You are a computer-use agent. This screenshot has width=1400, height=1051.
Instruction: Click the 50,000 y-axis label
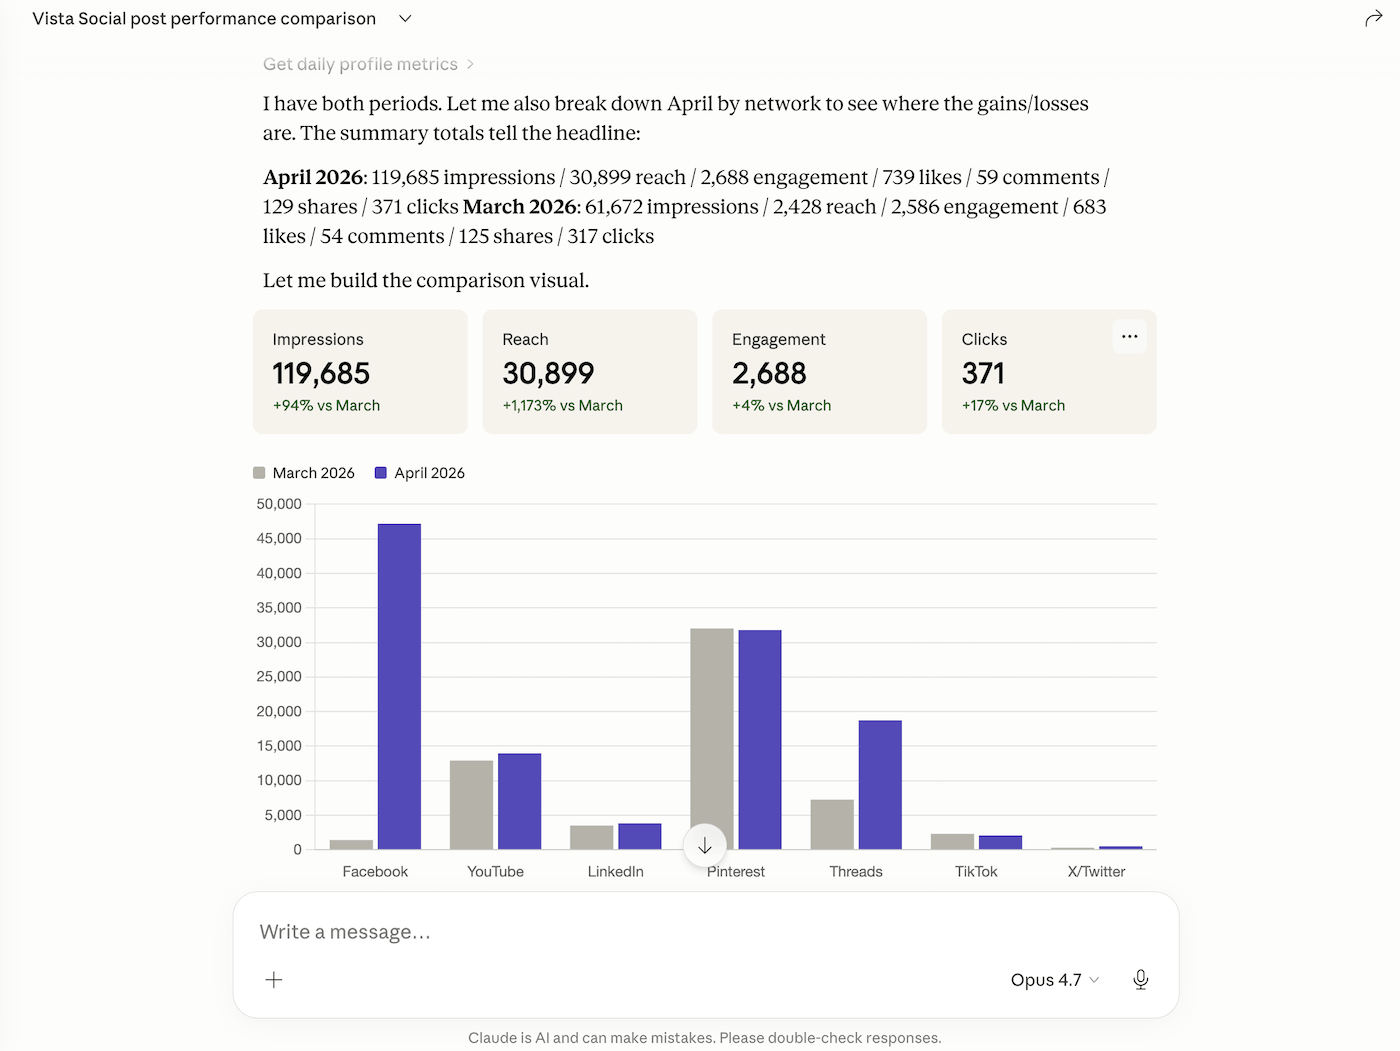pyautogui.click(x=279, y=504)
